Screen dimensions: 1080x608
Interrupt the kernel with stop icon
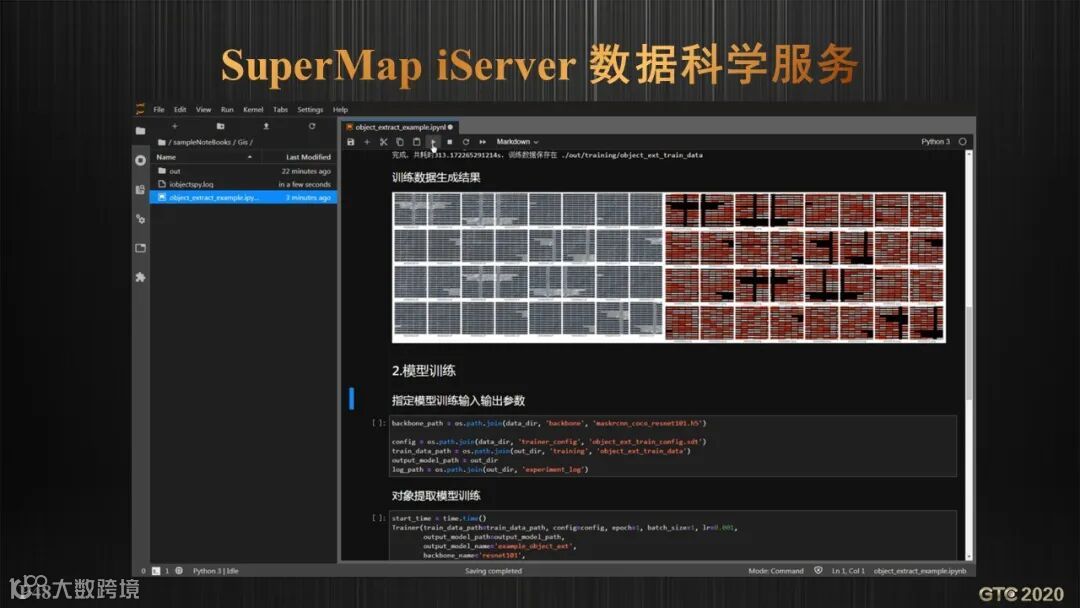click(x=450, y=142)
